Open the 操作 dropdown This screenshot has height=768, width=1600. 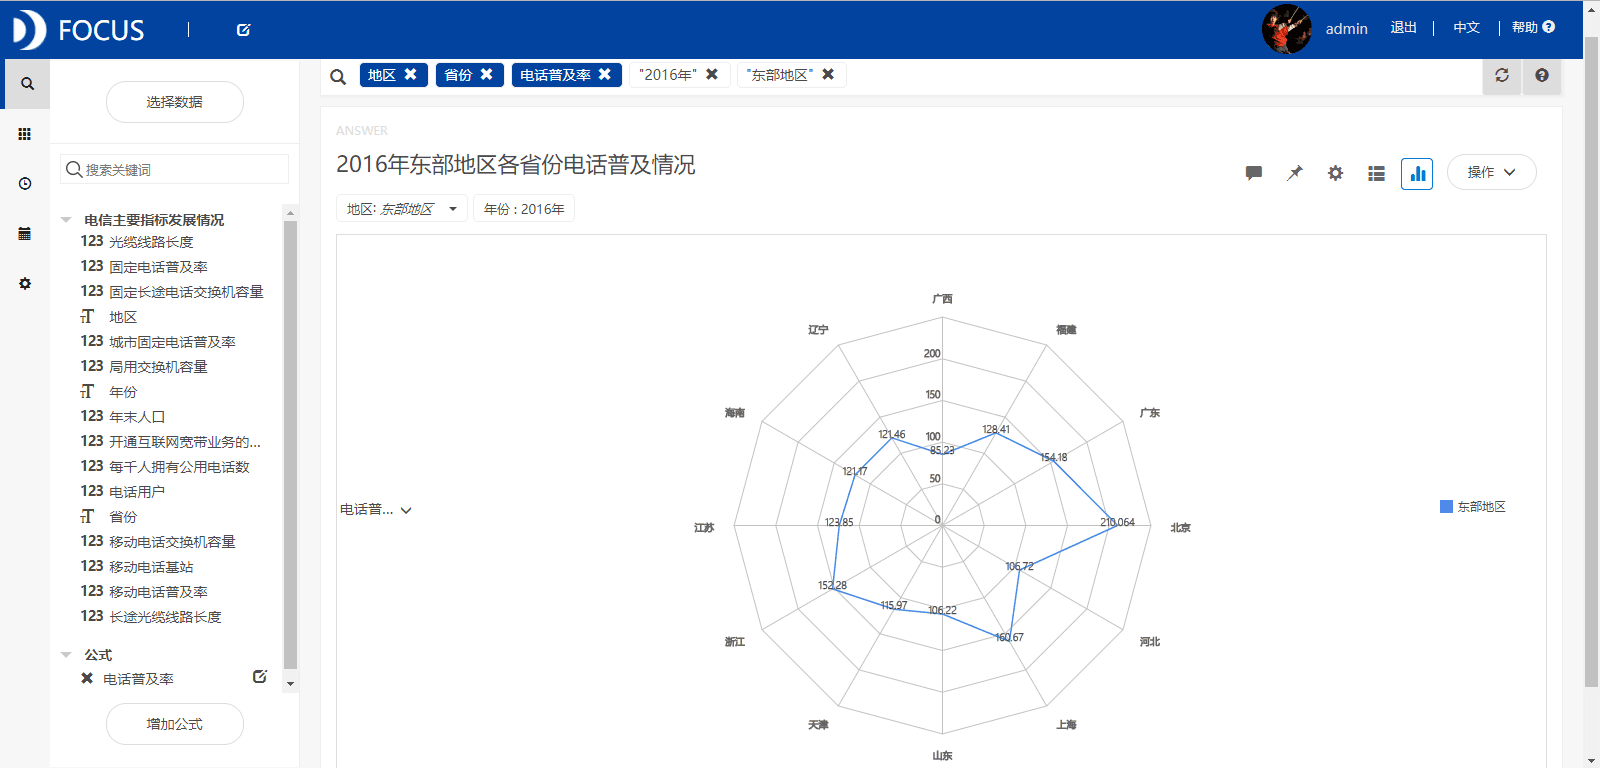pos(1491,172)
